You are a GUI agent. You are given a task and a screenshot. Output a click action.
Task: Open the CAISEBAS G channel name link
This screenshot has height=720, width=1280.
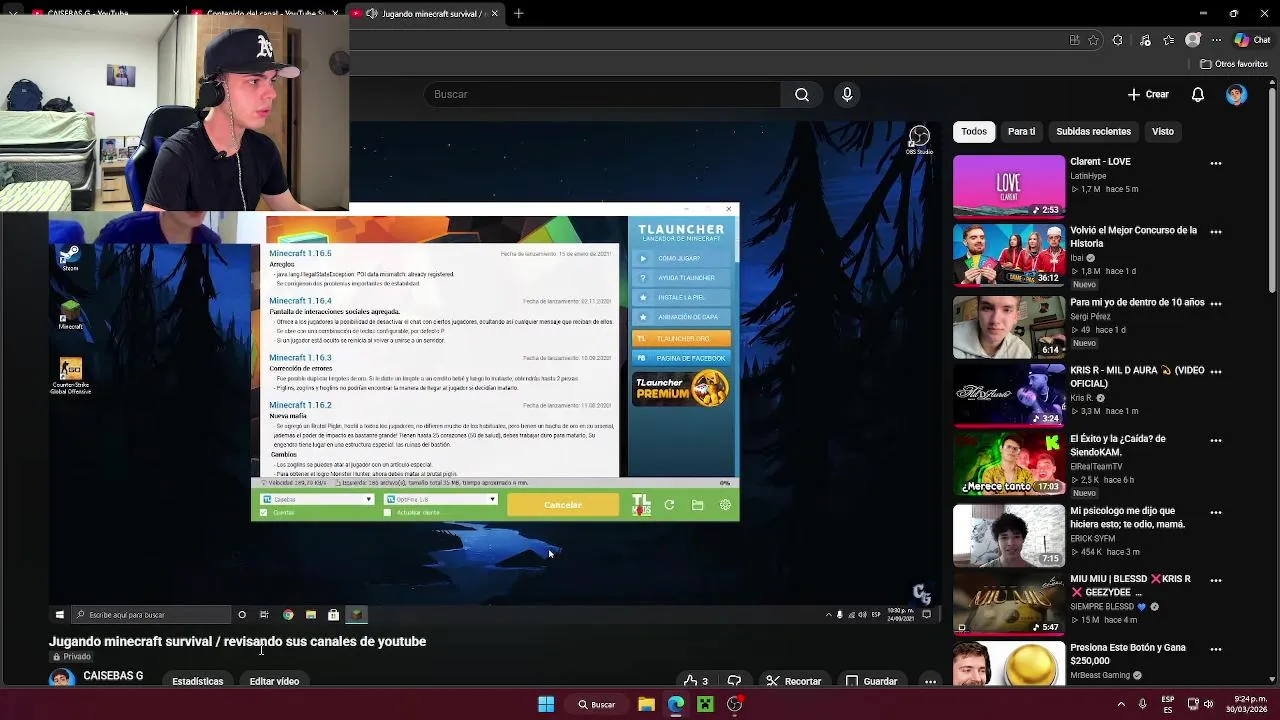pos(113,676)
